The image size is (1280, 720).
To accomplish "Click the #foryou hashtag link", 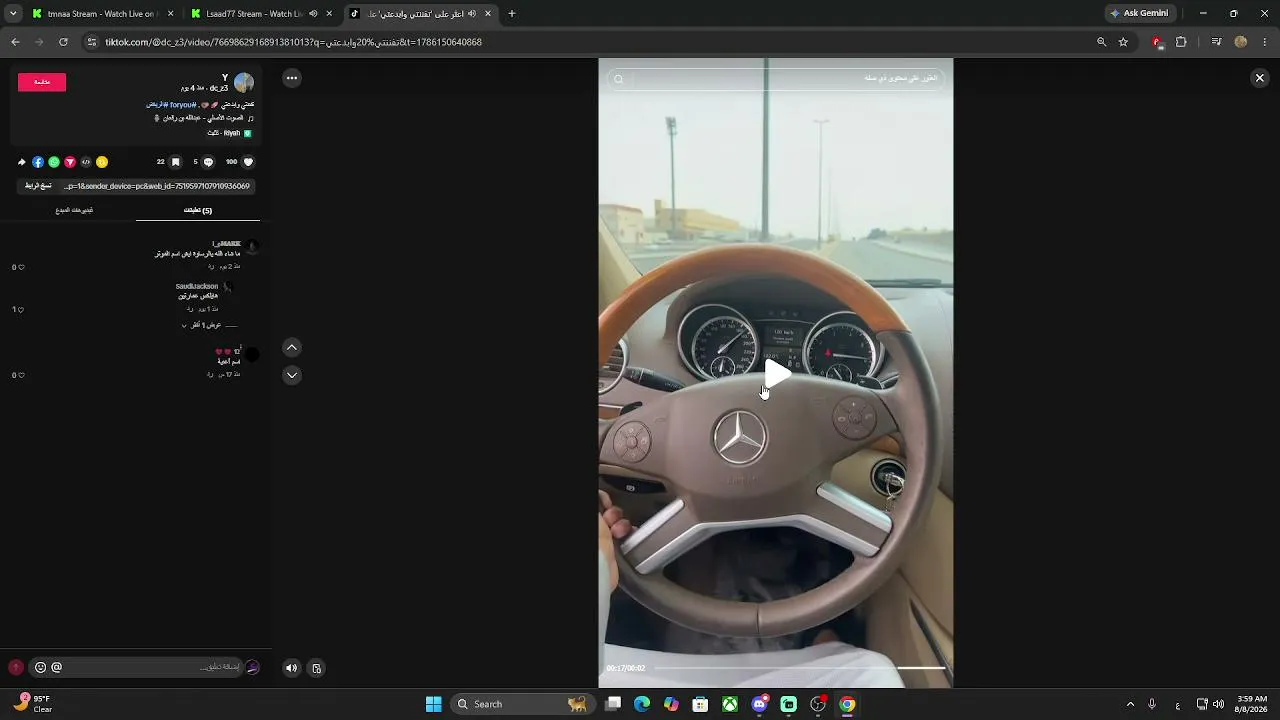I will coord(182,104).
